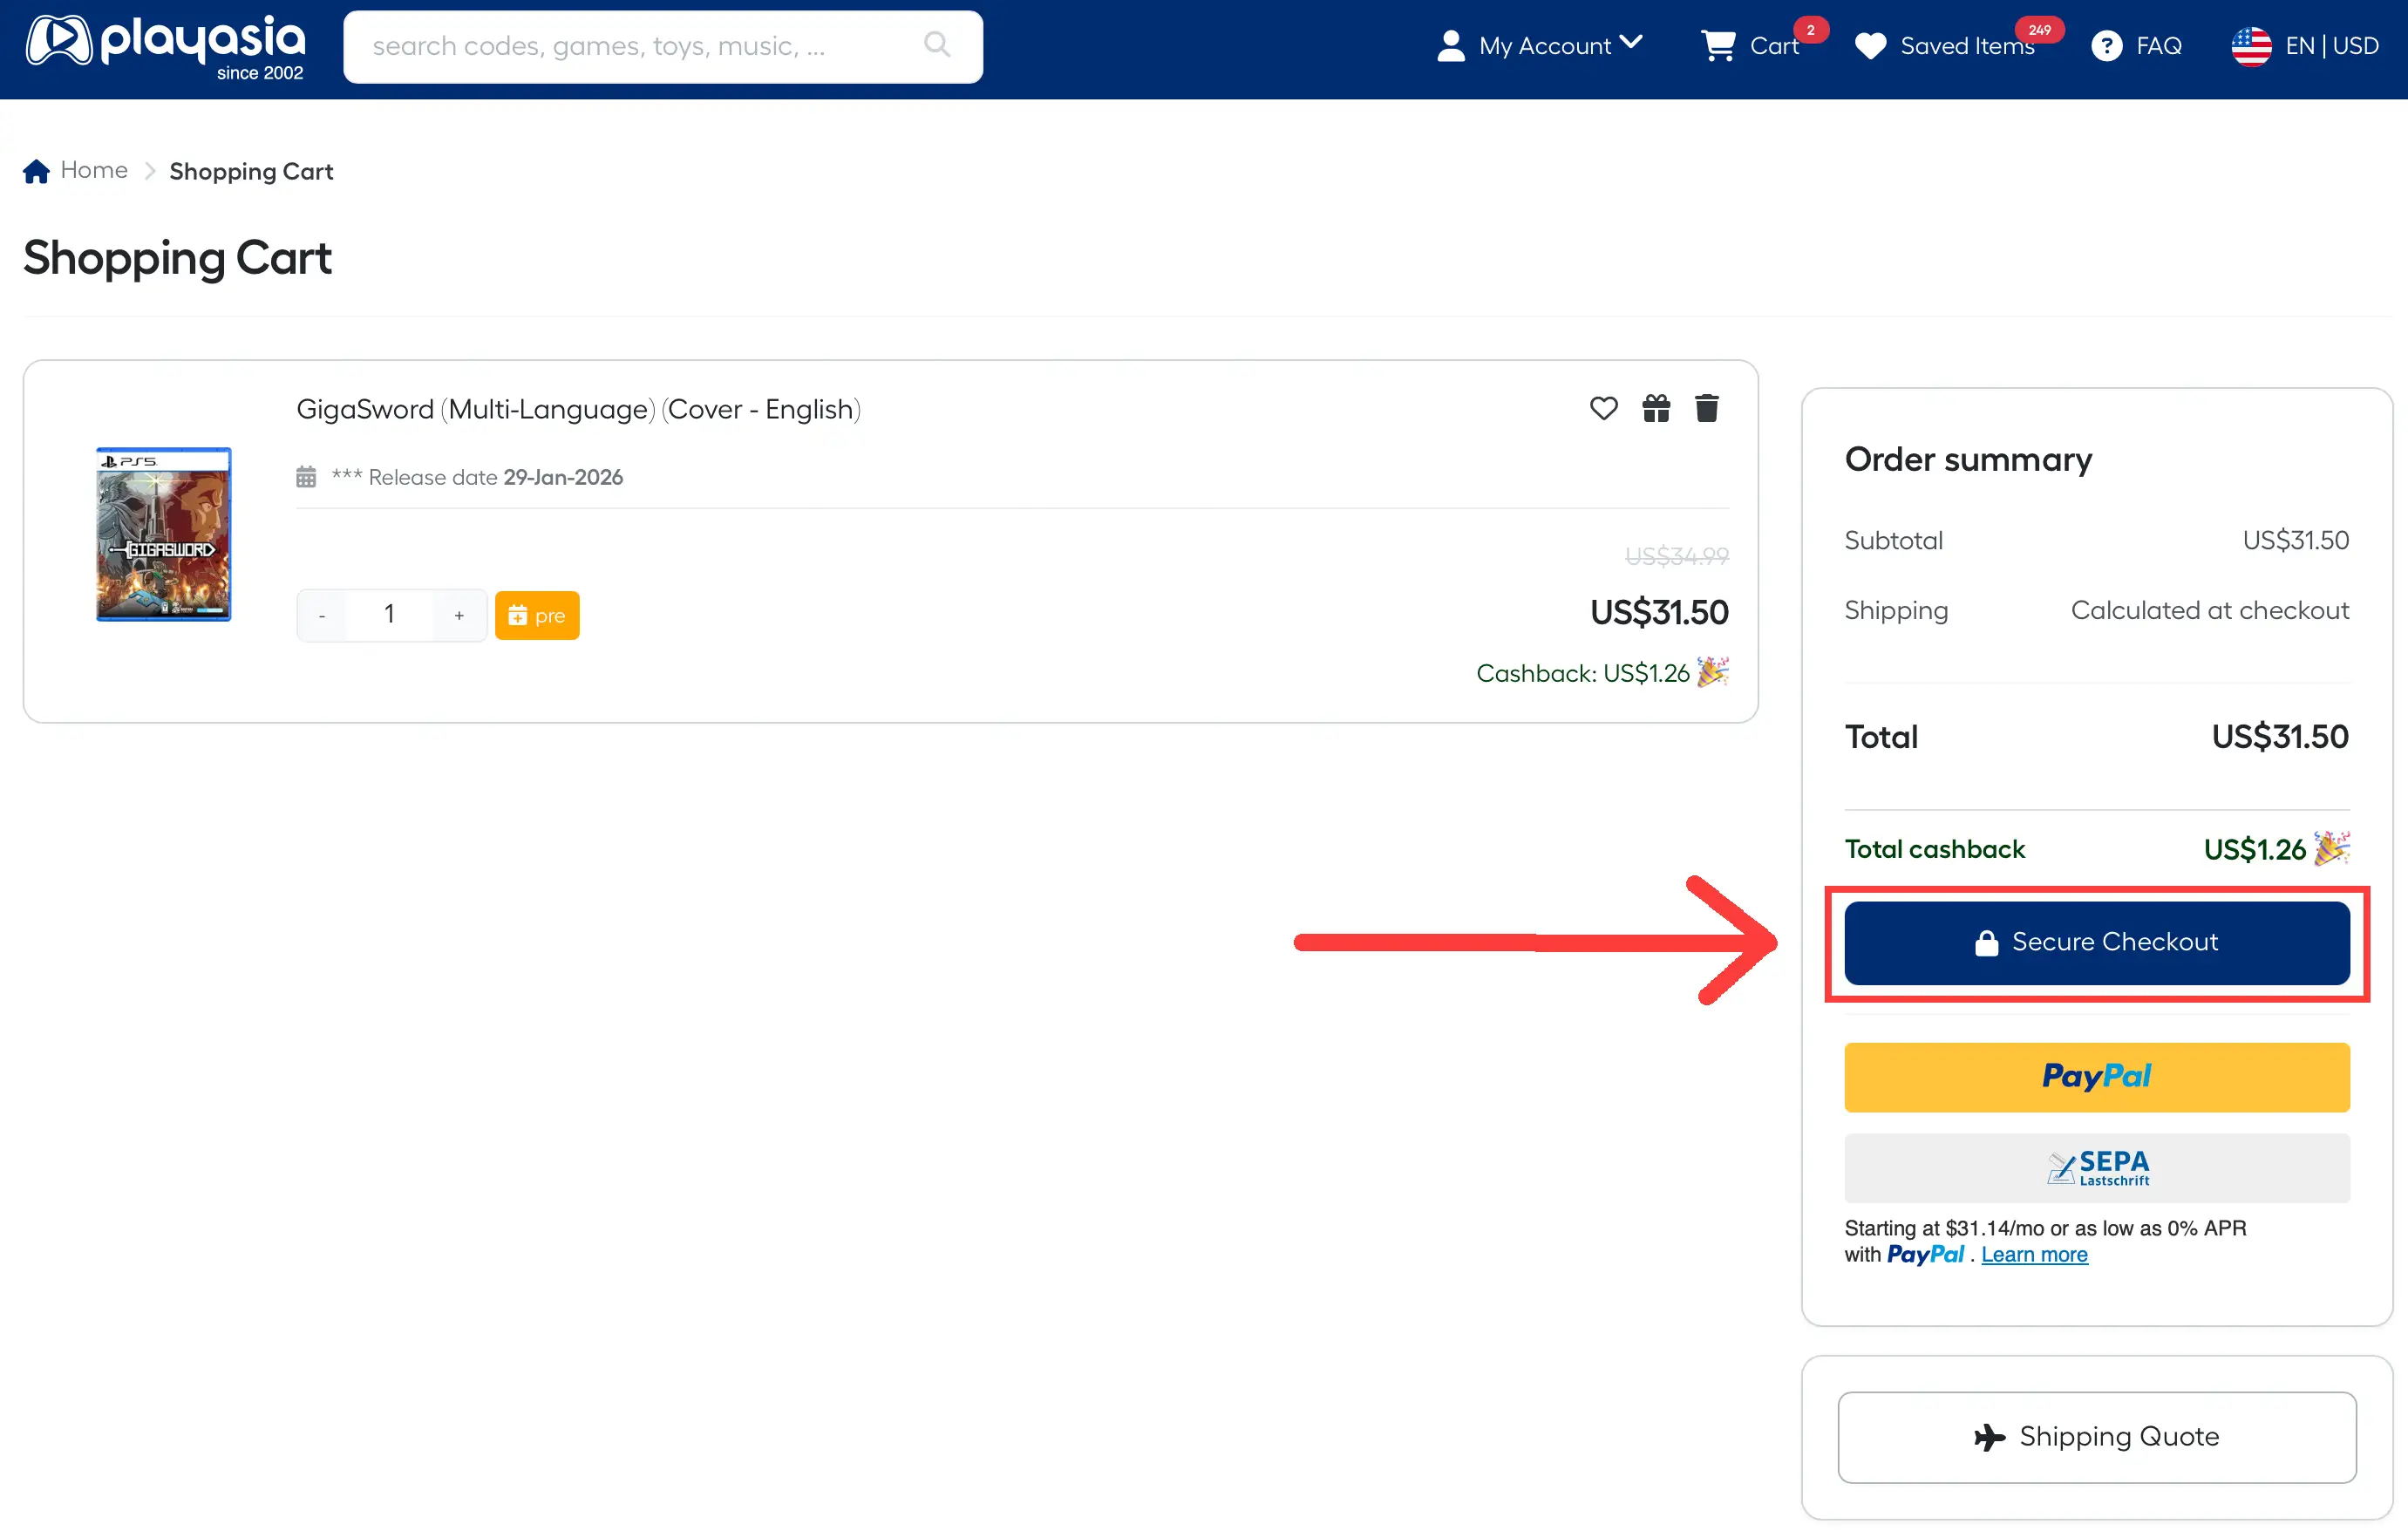The image size is (2408, 1531).
Task: Request a Shipping Quote
Action: (x=2096, y=1436)
